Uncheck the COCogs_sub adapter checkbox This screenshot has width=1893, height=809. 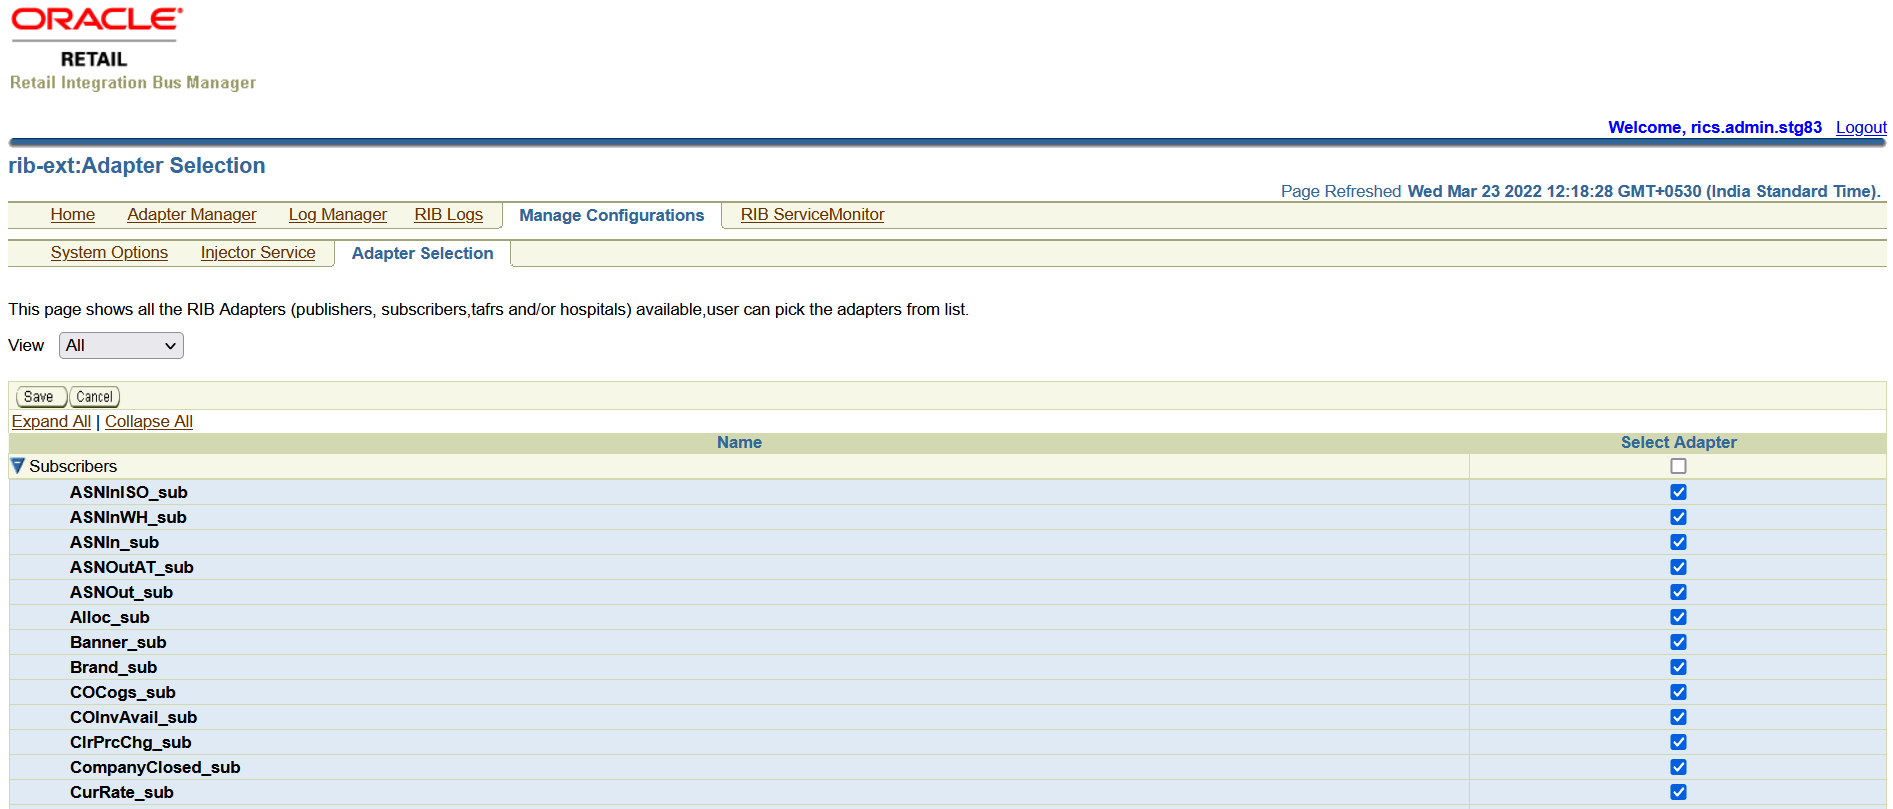tap(1678, 692)
